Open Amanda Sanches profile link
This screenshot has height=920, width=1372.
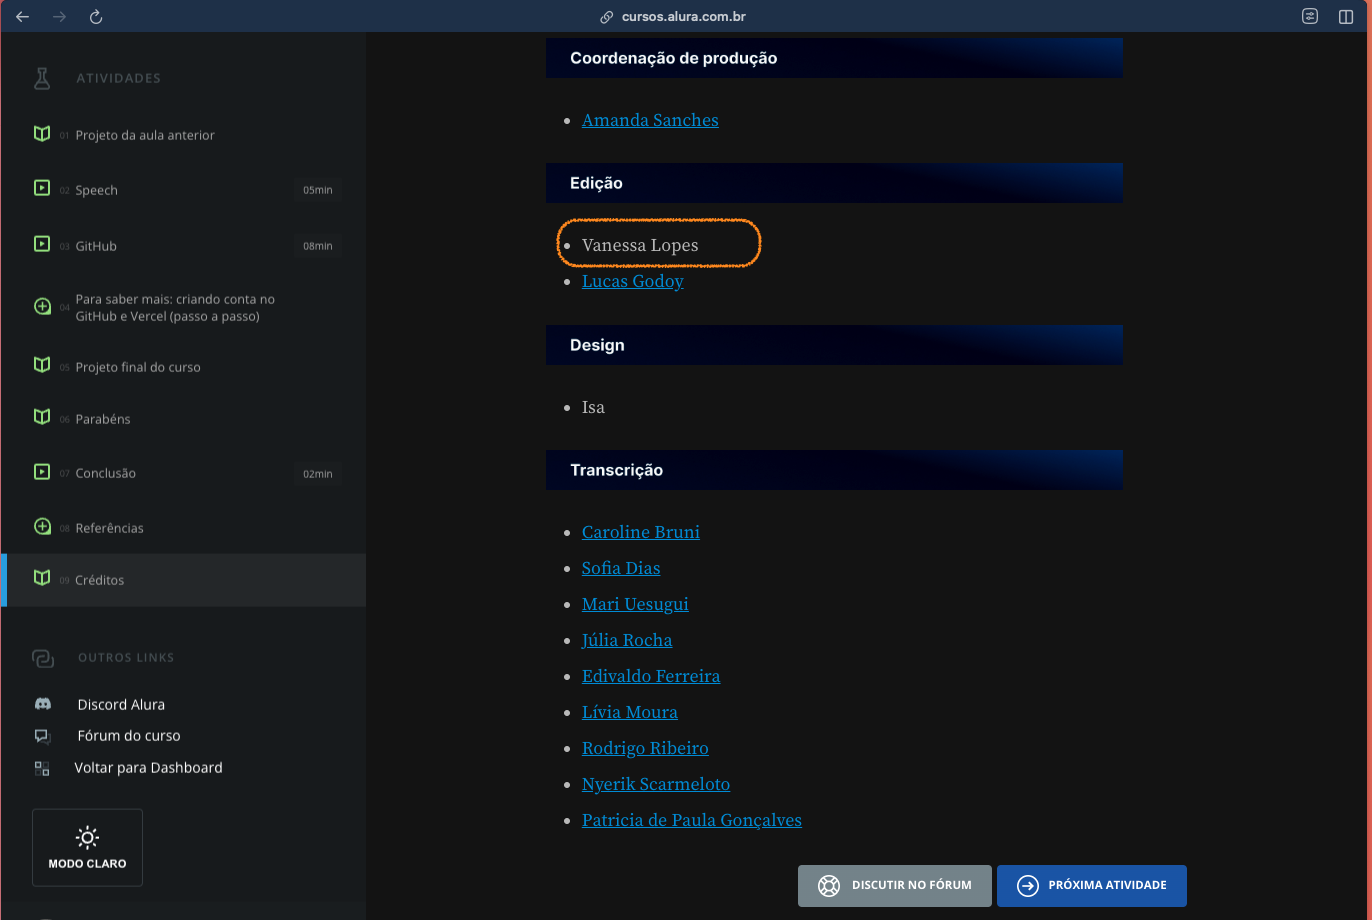(650, 120)
